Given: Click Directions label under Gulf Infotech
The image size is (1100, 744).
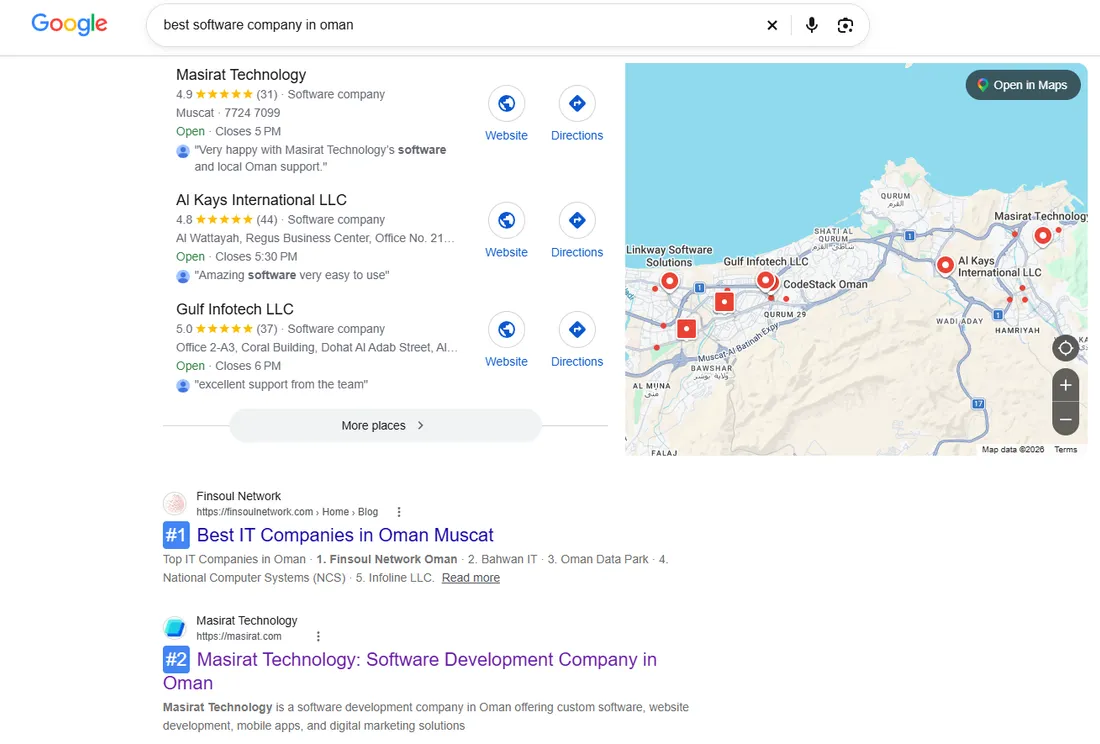Looking at the screenshot, I should point(577,362).
